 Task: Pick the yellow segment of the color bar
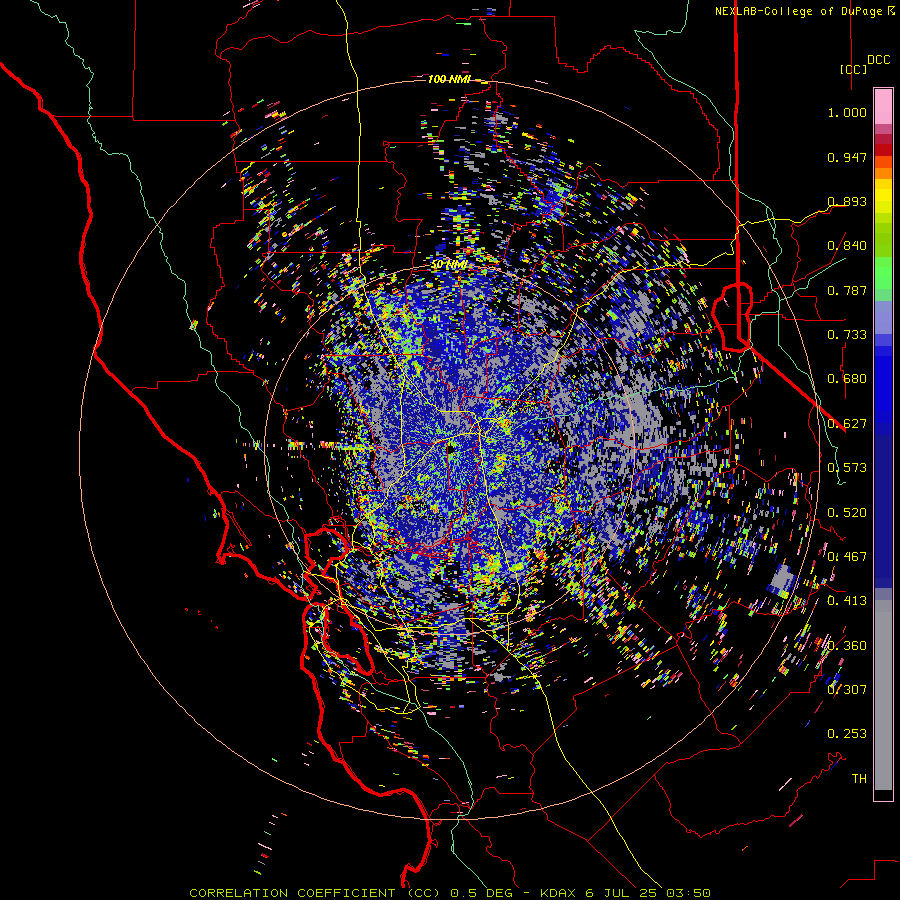pyautogui.click(x=883, y=196)
